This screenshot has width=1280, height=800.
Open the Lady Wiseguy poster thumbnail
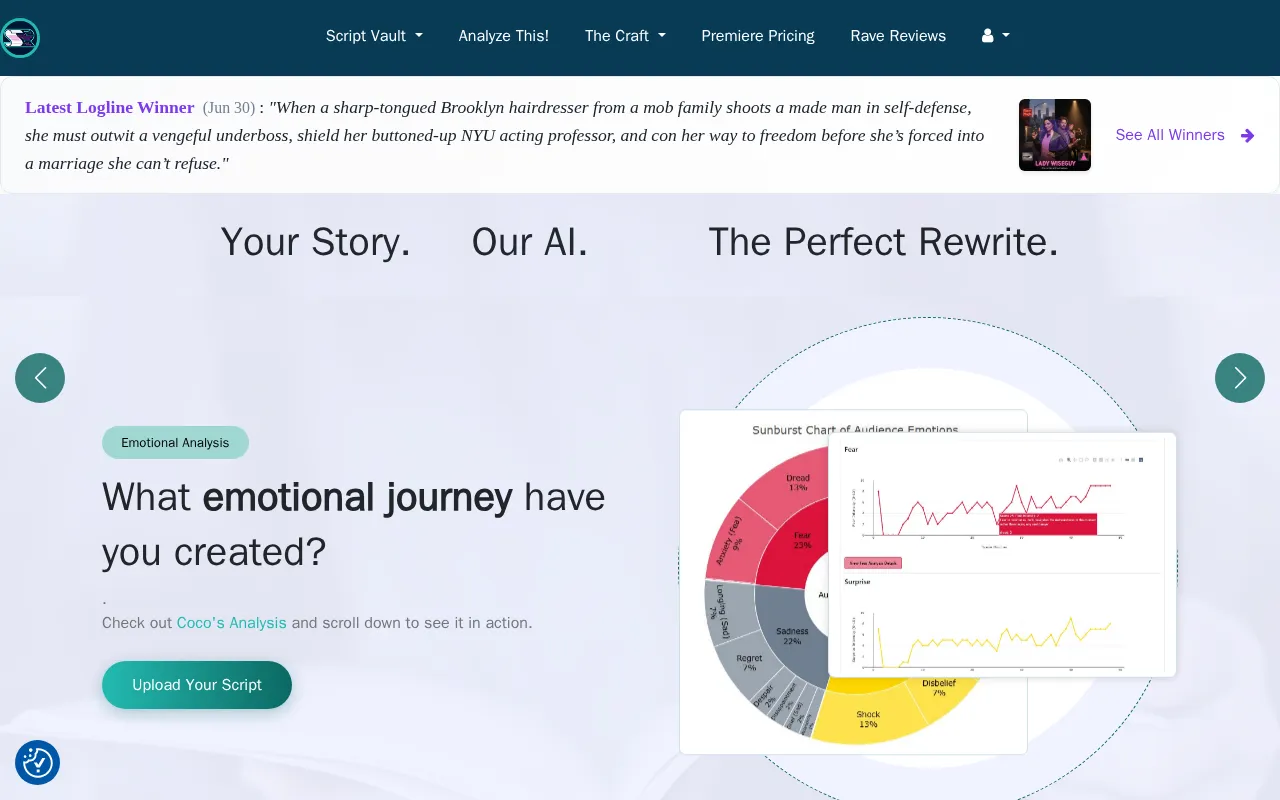pyautogui.click(x=1055, y=135)
